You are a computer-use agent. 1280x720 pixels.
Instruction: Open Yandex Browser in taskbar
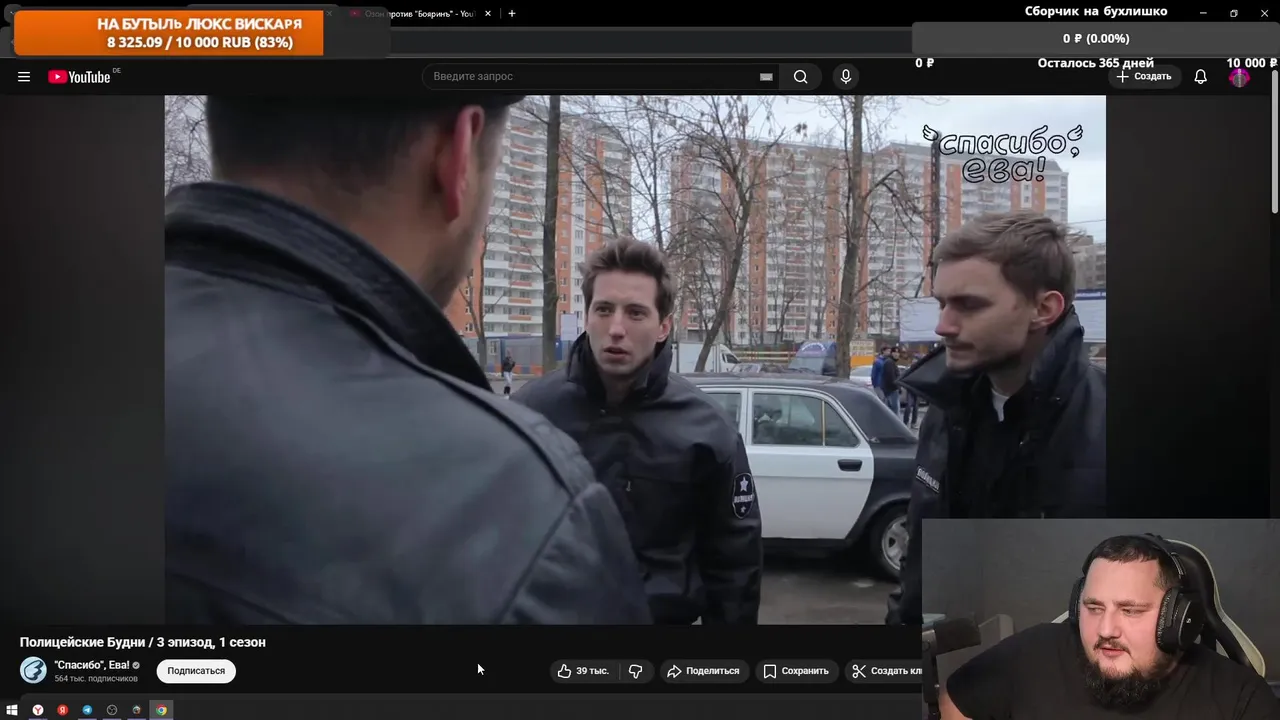[38, 710]
